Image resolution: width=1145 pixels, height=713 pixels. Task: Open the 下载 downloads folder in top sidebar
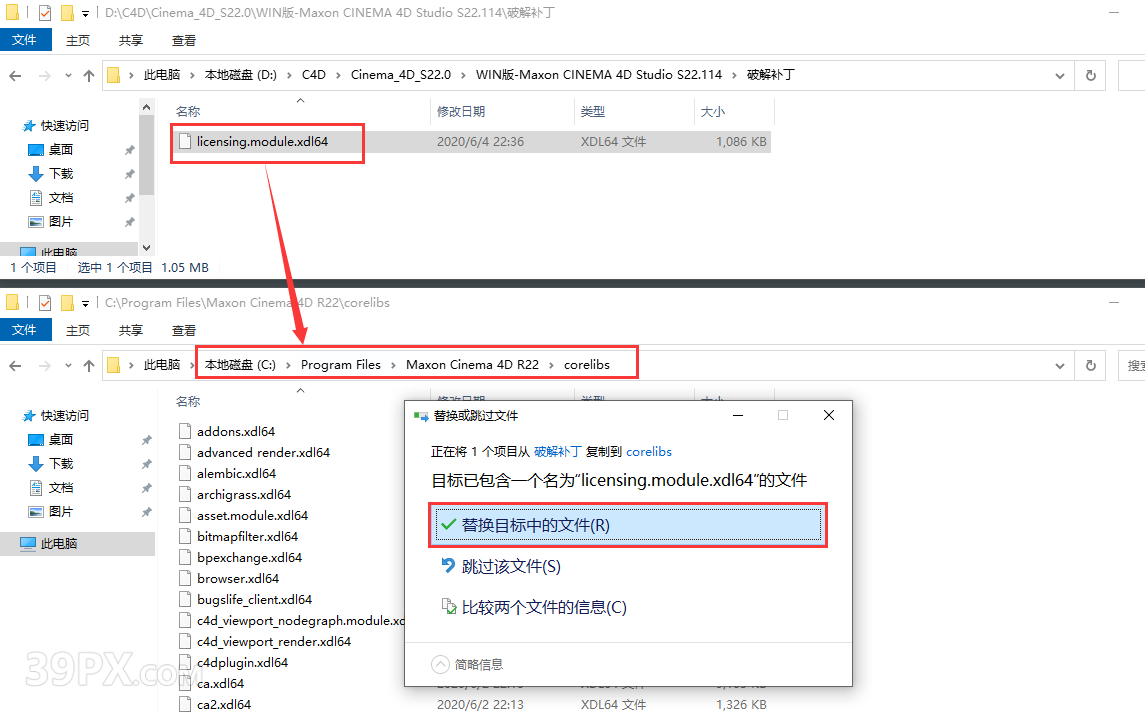[61, 174]
